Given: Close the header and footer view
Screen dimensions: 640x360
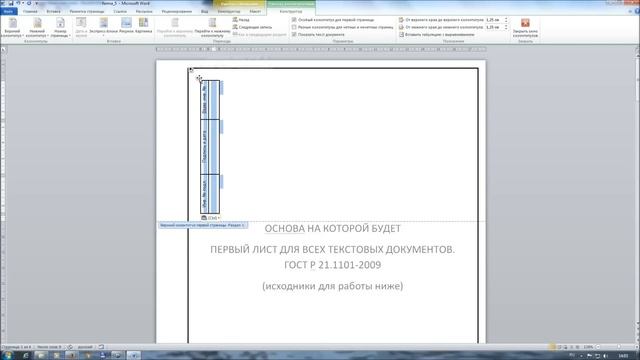Looking at the screenshot, I should point(525,28).
